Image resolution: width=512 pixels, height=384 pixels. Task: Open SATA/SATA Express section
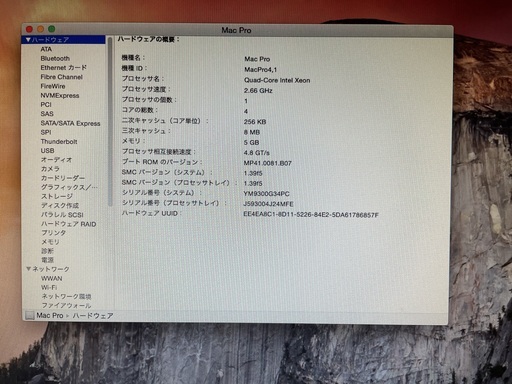point(70,123)
